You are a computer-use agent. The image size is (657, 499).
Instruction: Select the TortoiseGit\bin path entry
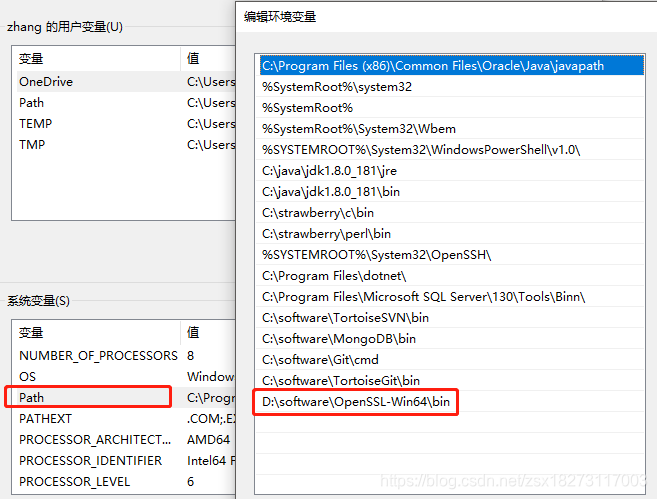click(x=451, y=380)
